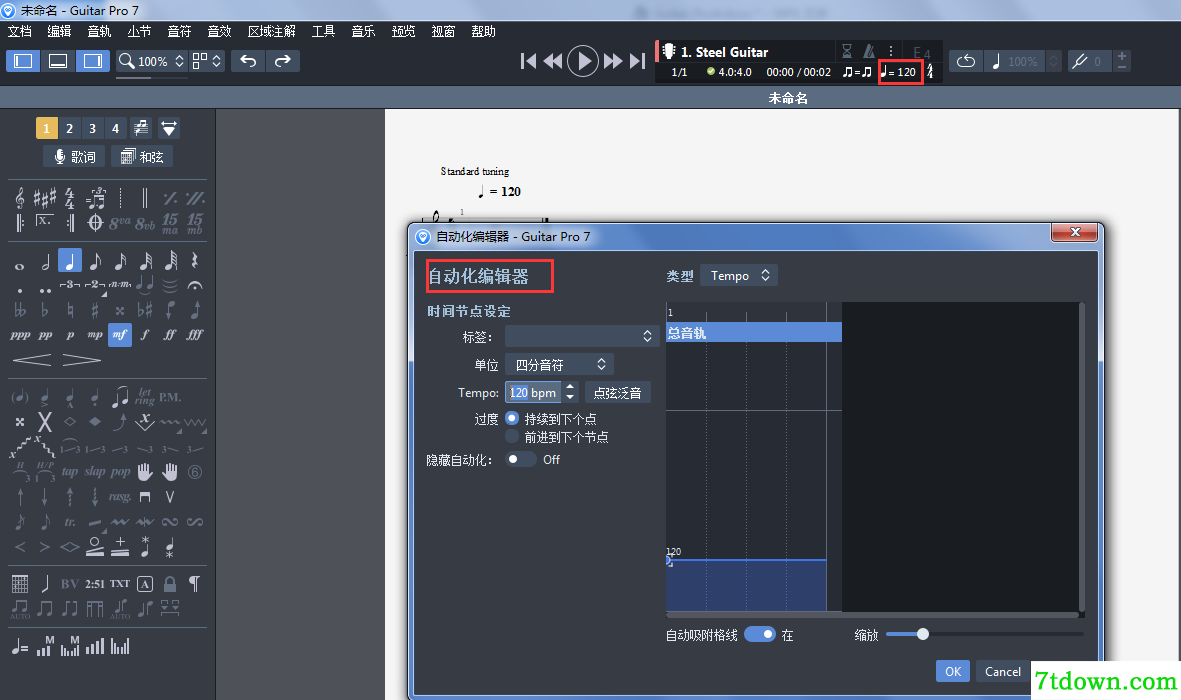Select the whole note duration icon
The image size is (1181, 700).
[x=20, y=265]
